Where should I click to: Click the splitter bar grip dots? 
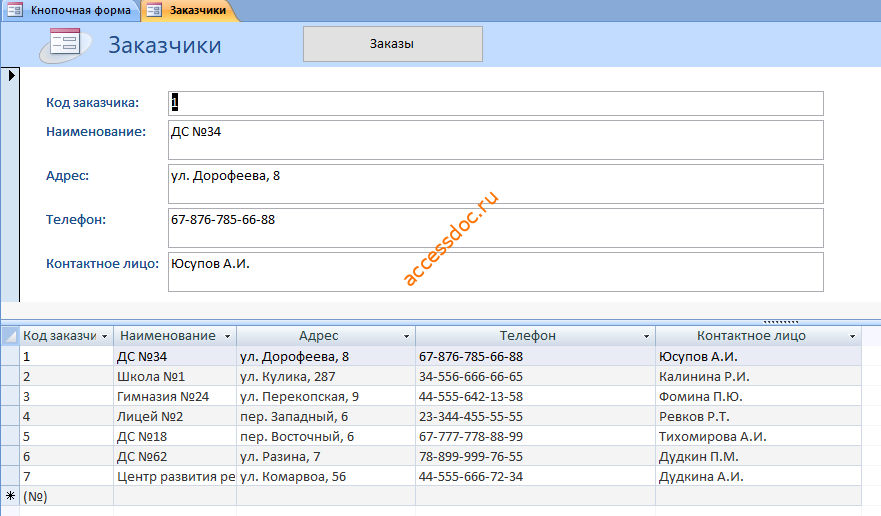pyautogui.click(x=781, y=322)
